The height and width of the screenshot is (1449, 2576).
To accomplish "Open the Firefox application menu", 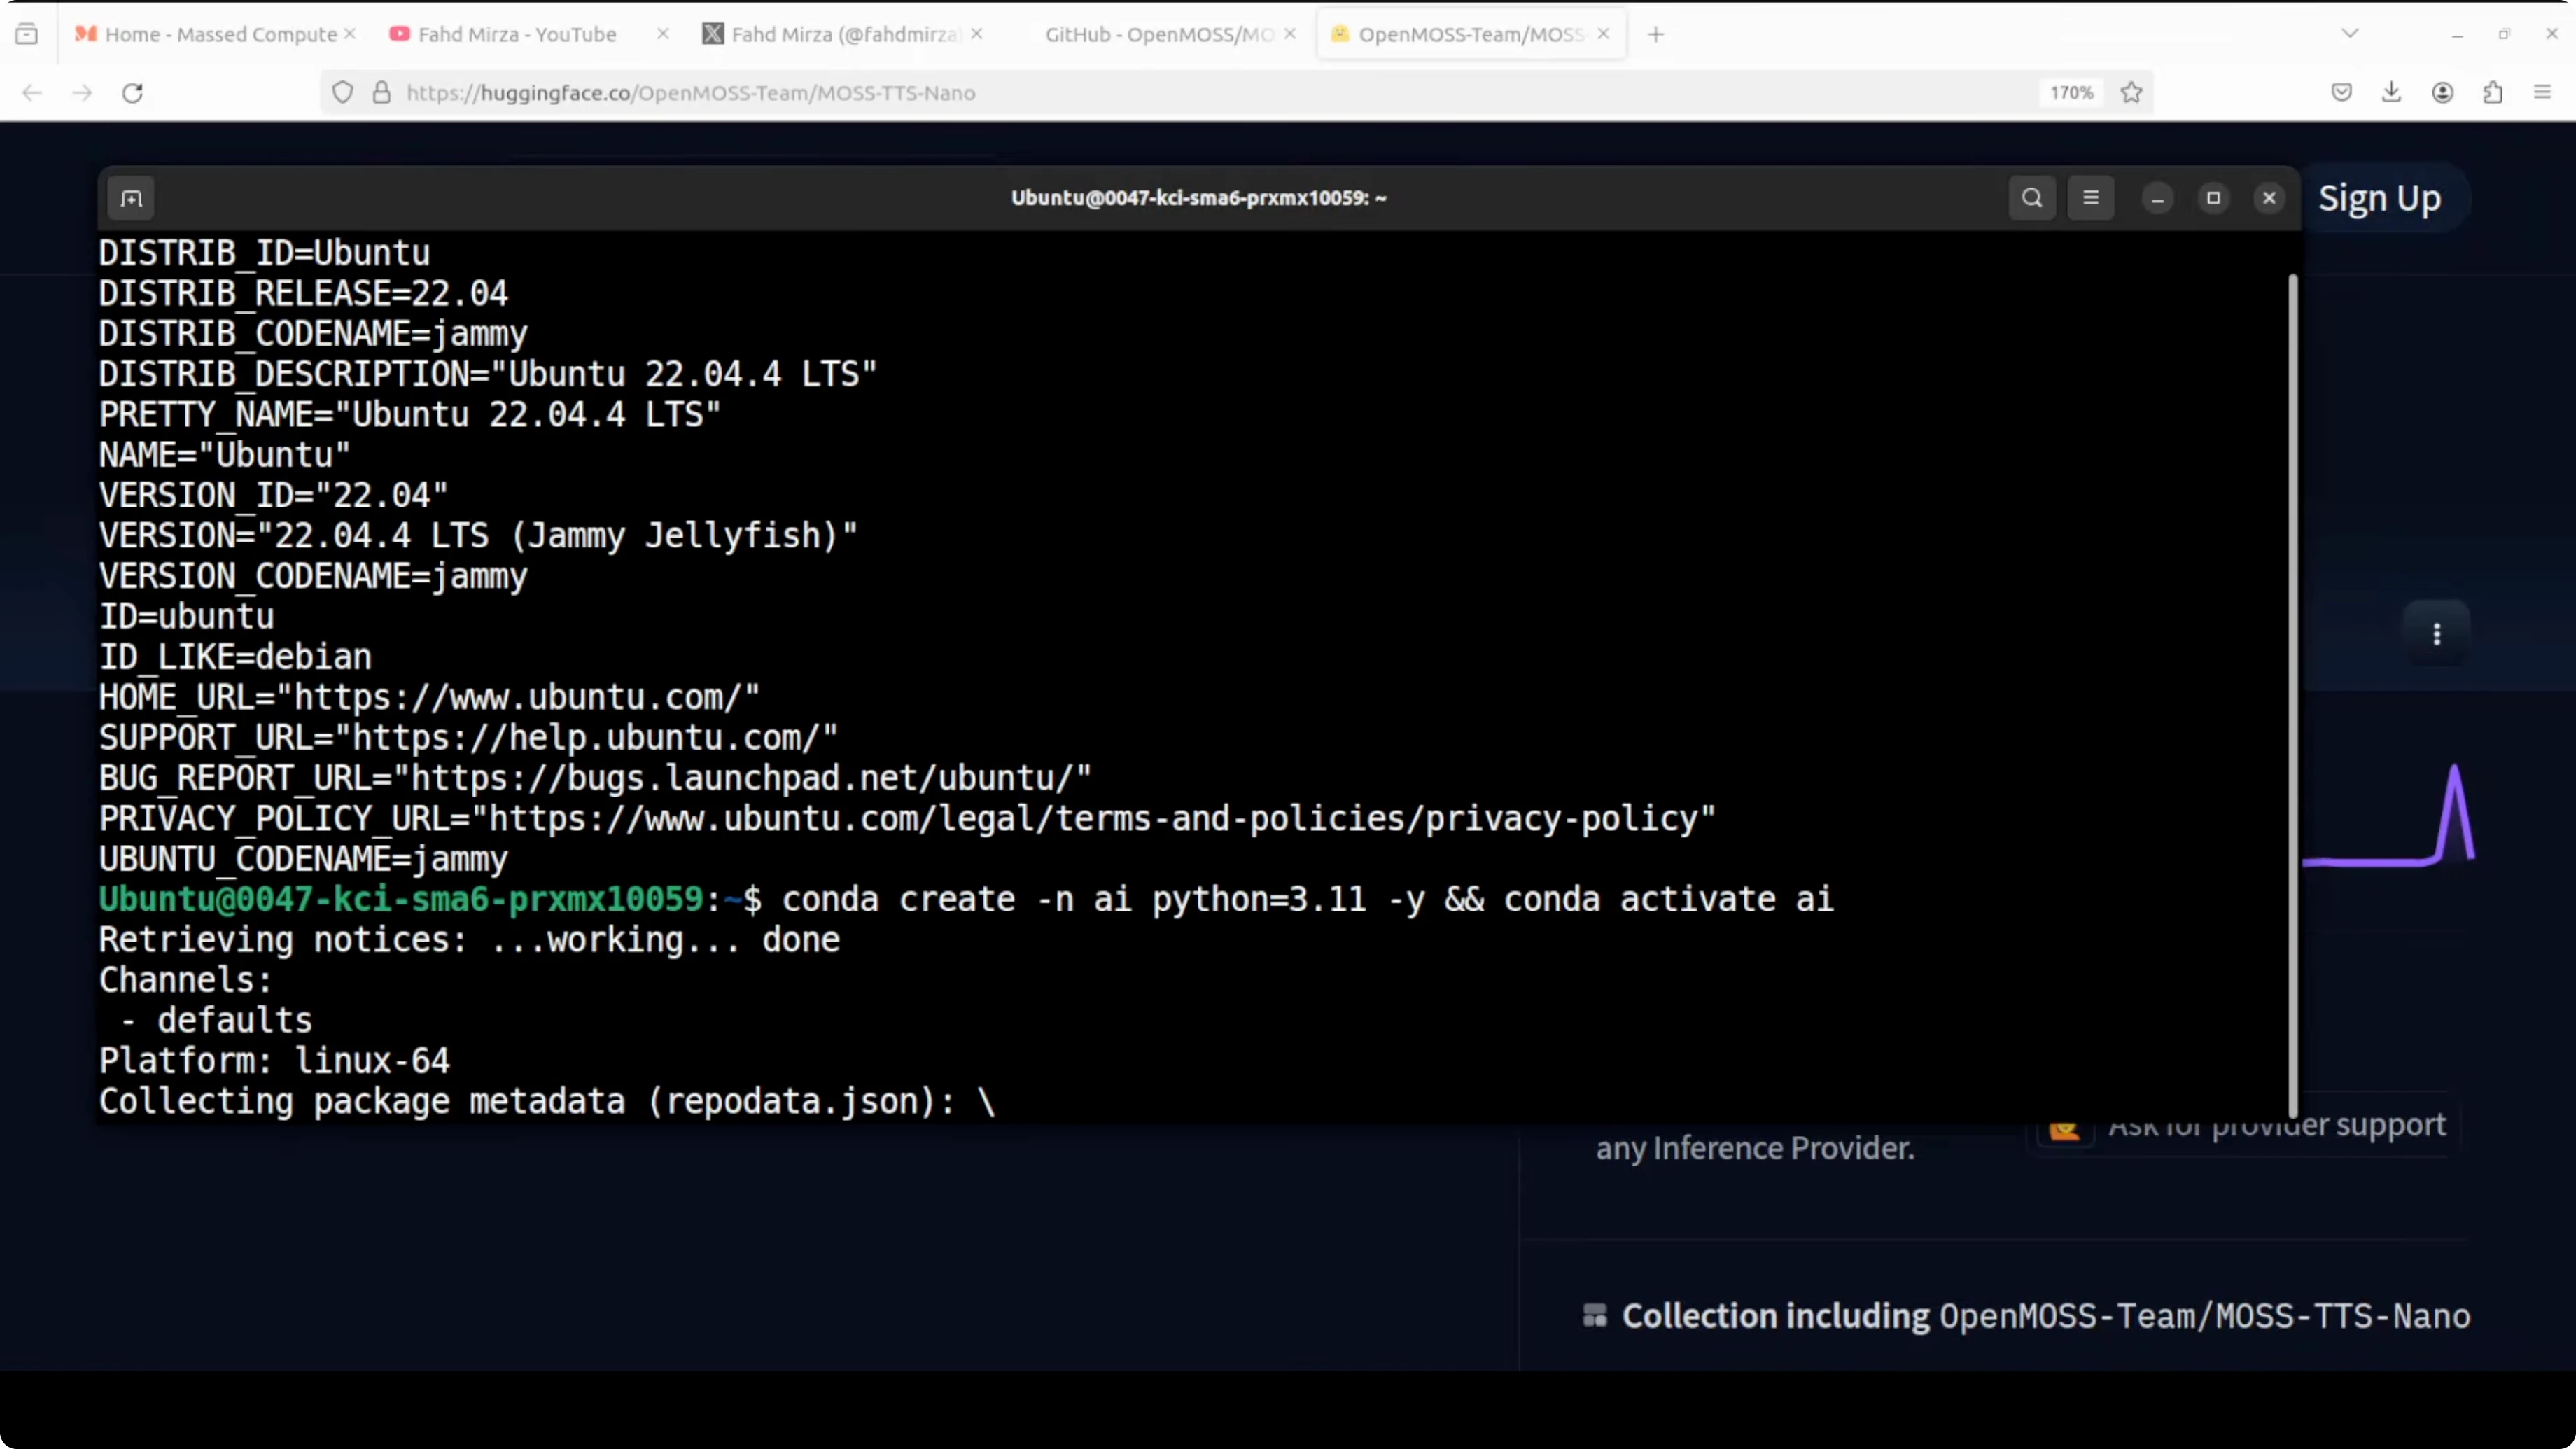I will click(2543, 92).
